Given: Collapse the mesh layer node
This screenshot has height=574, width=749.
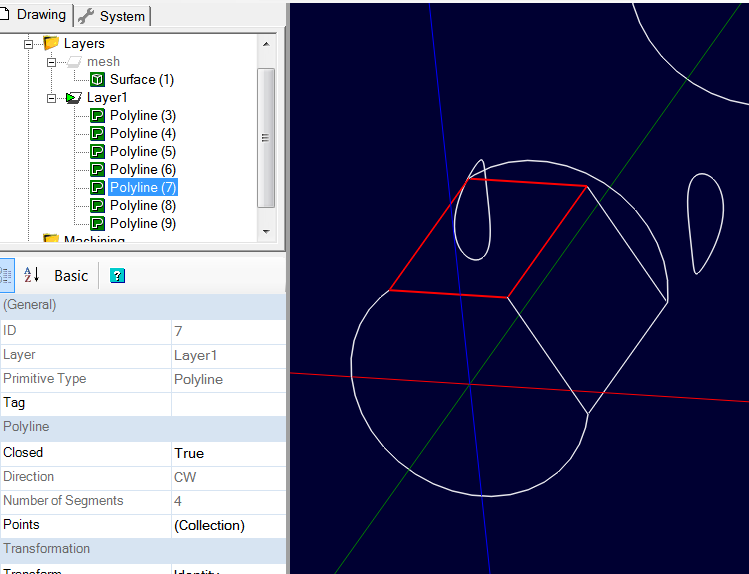Looking at the screenshot, I should point(52,63).
